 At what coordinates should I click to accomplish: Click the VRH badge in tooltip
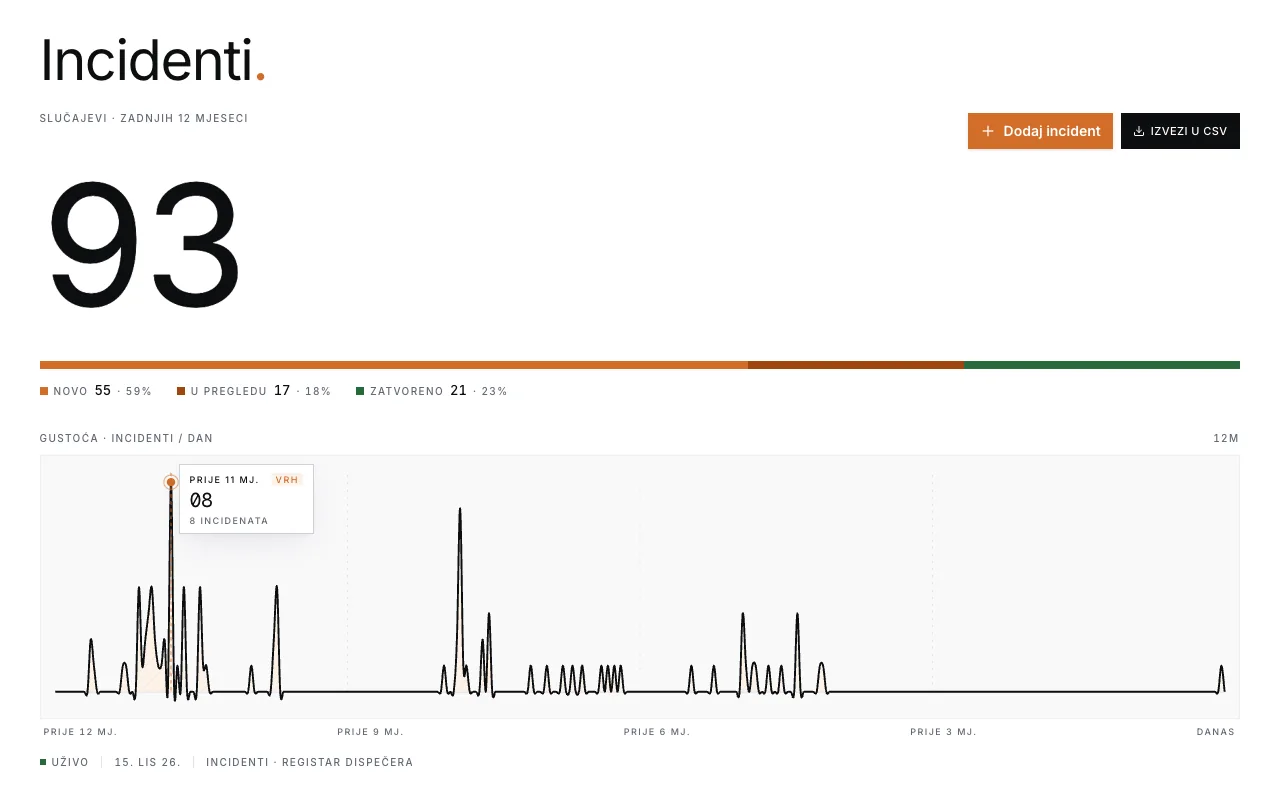(x=287, y=480)
